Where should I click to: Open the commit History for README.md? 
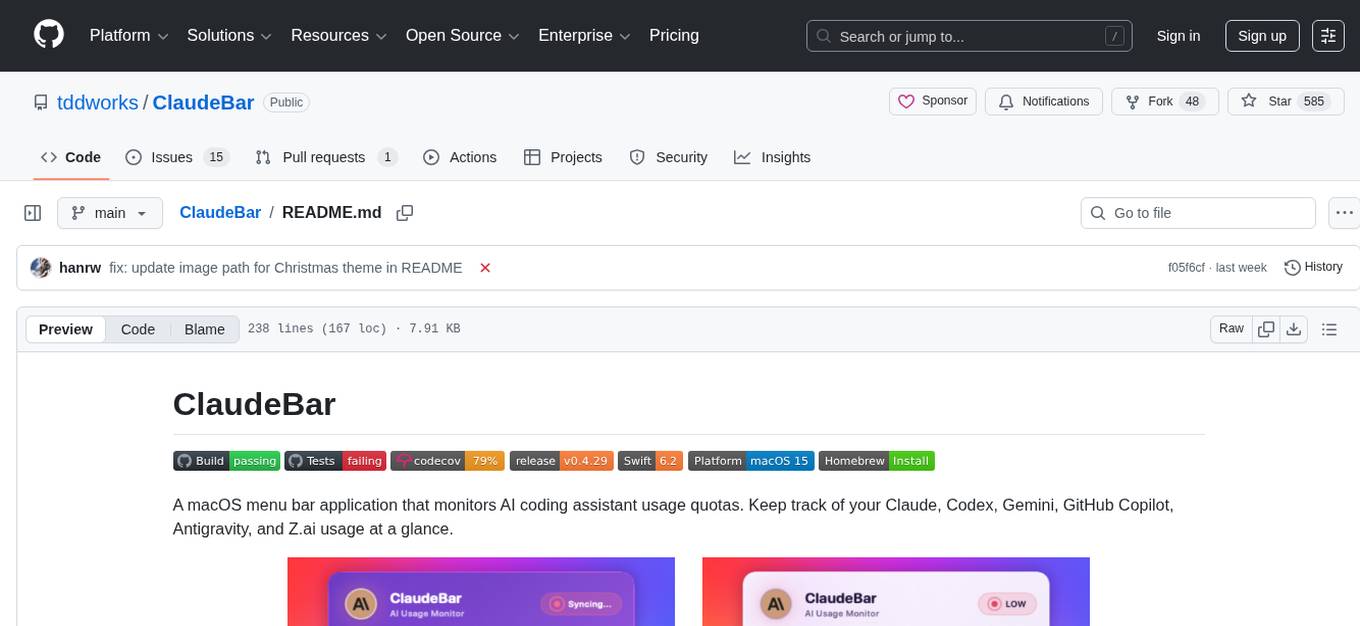(1313, 267)
